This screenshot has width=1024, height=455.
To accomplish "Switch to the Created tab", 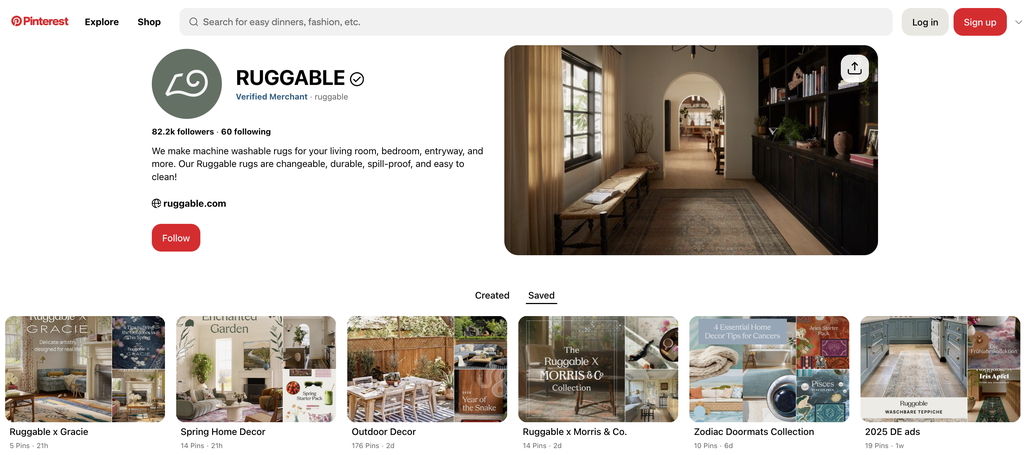I will click(492, 295).
